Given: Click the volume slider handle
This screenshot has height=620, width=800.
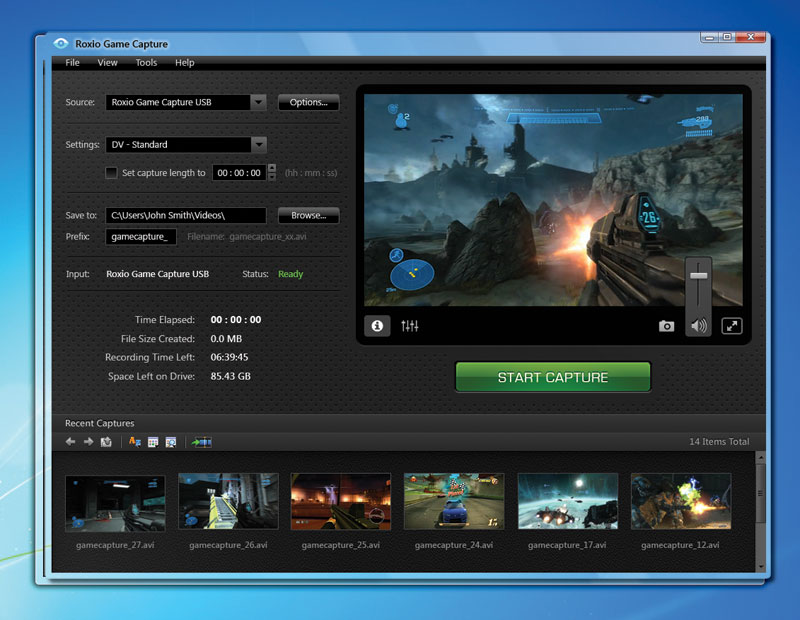Looking at the screenshot, I should (698, 276).
